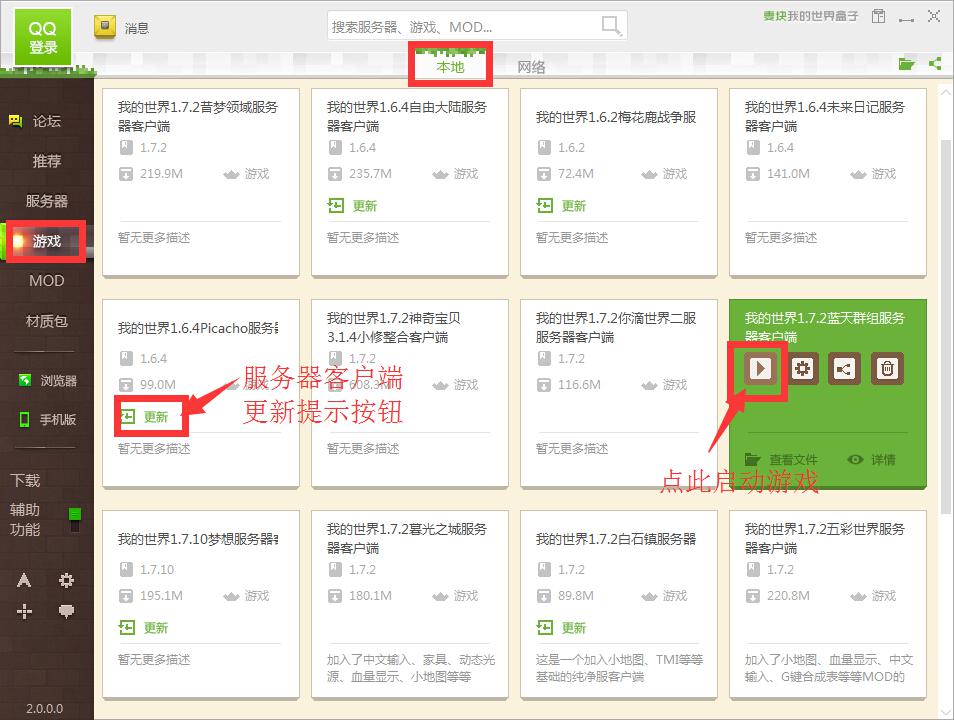
Task: Click the download size icon beside 180.1M
Action: [335, 596]
